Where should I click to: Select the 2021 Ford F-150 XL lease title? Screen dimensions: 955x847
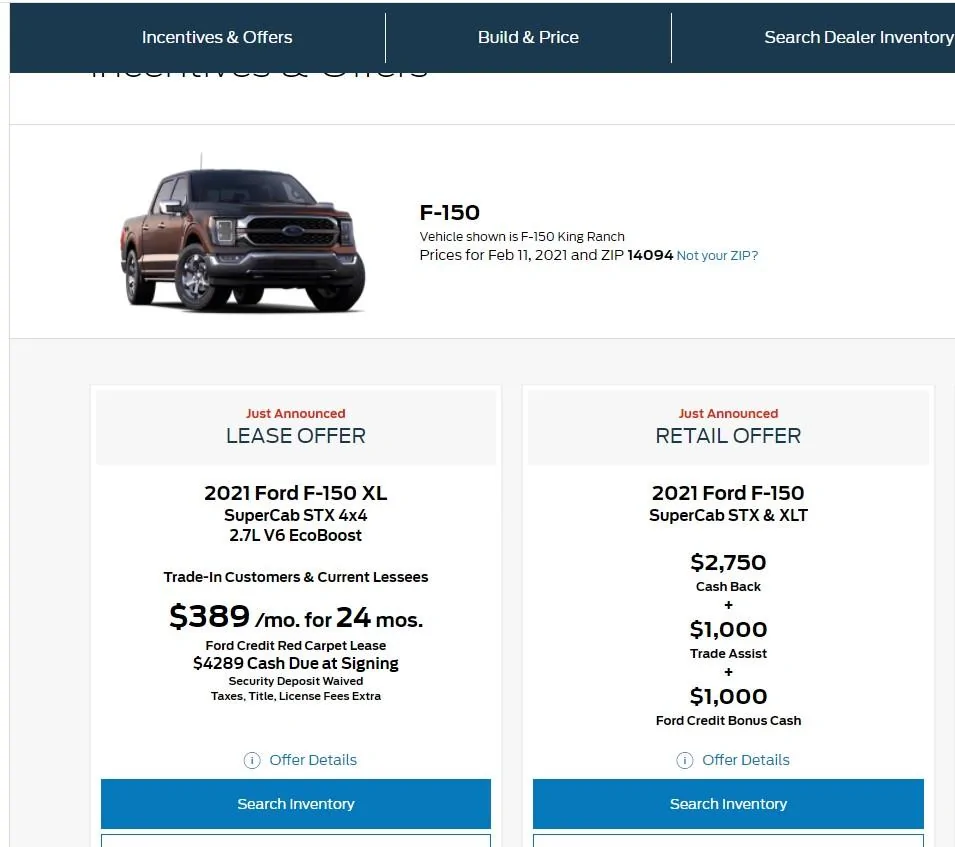tap(295, 493)
